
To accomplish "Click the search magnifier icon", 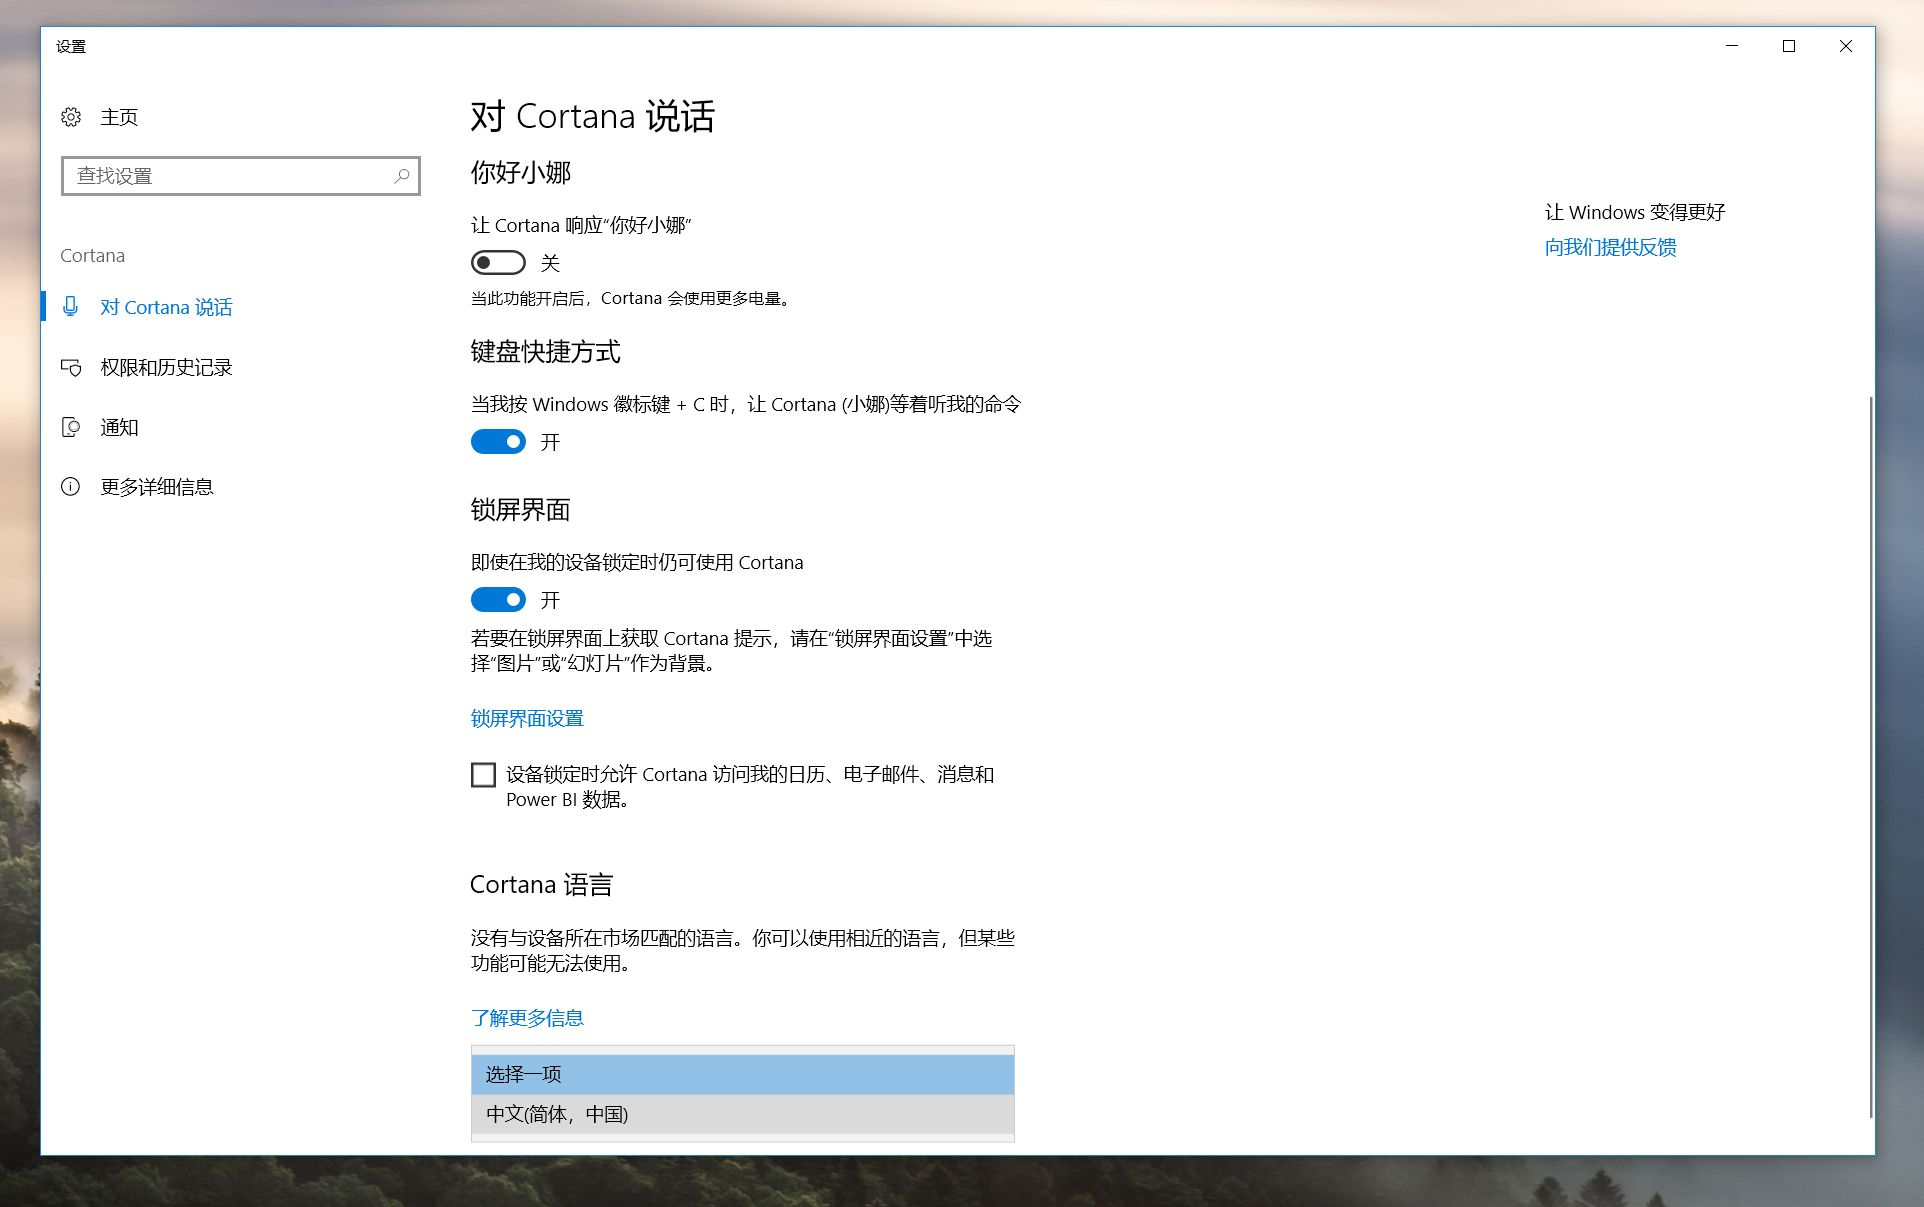I will point(401,176).
